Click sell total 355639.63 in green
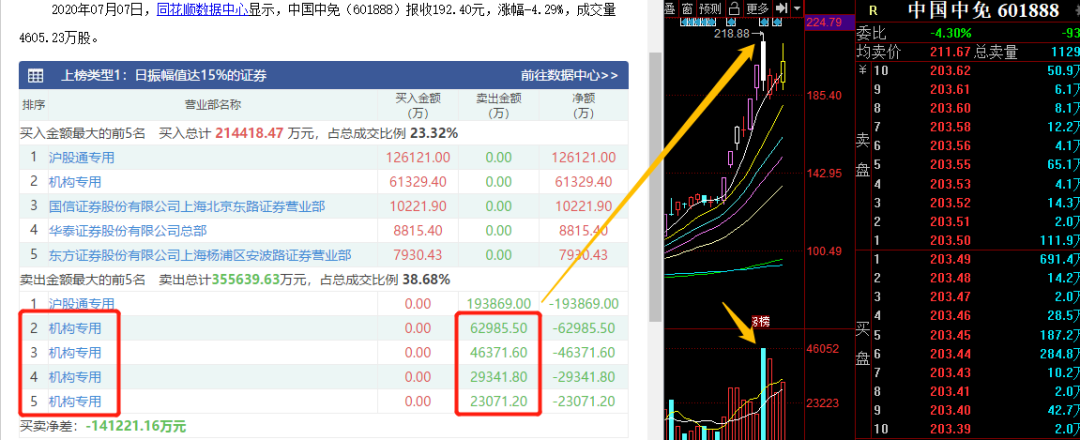 [x=246, y=280]
